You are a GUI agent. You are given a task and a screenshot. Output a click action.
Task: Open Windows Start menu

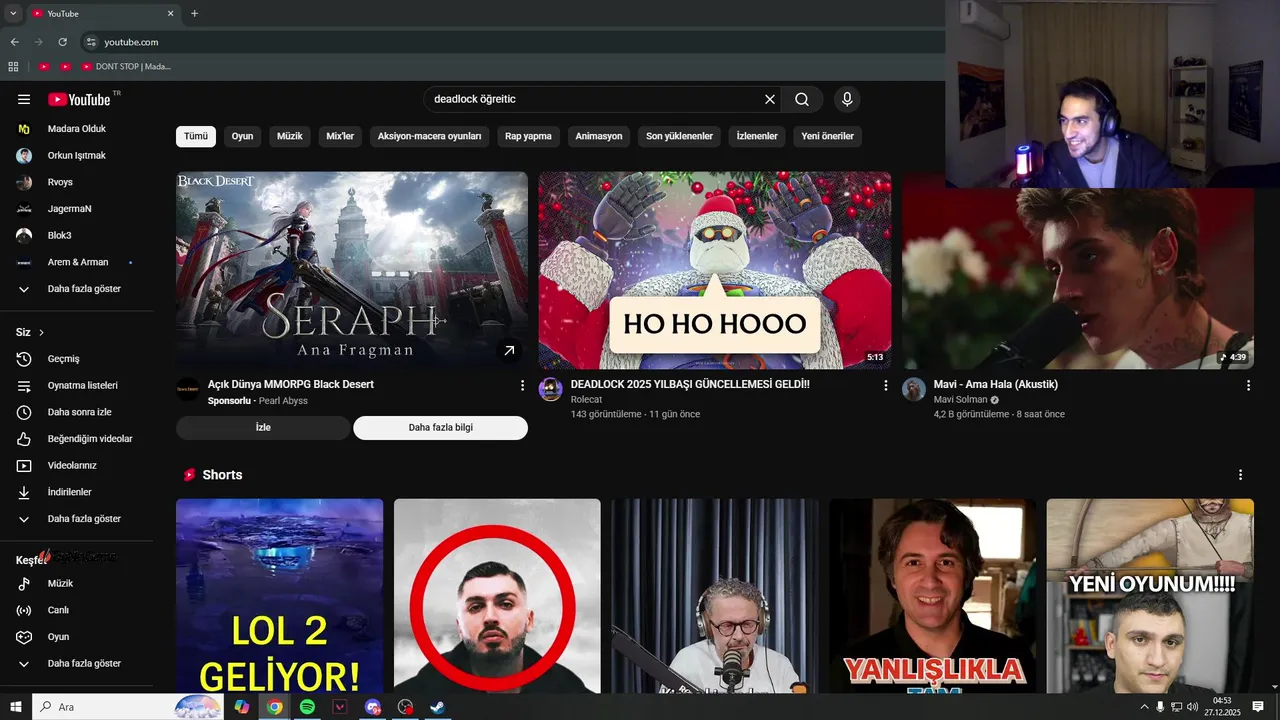(16, 707)
